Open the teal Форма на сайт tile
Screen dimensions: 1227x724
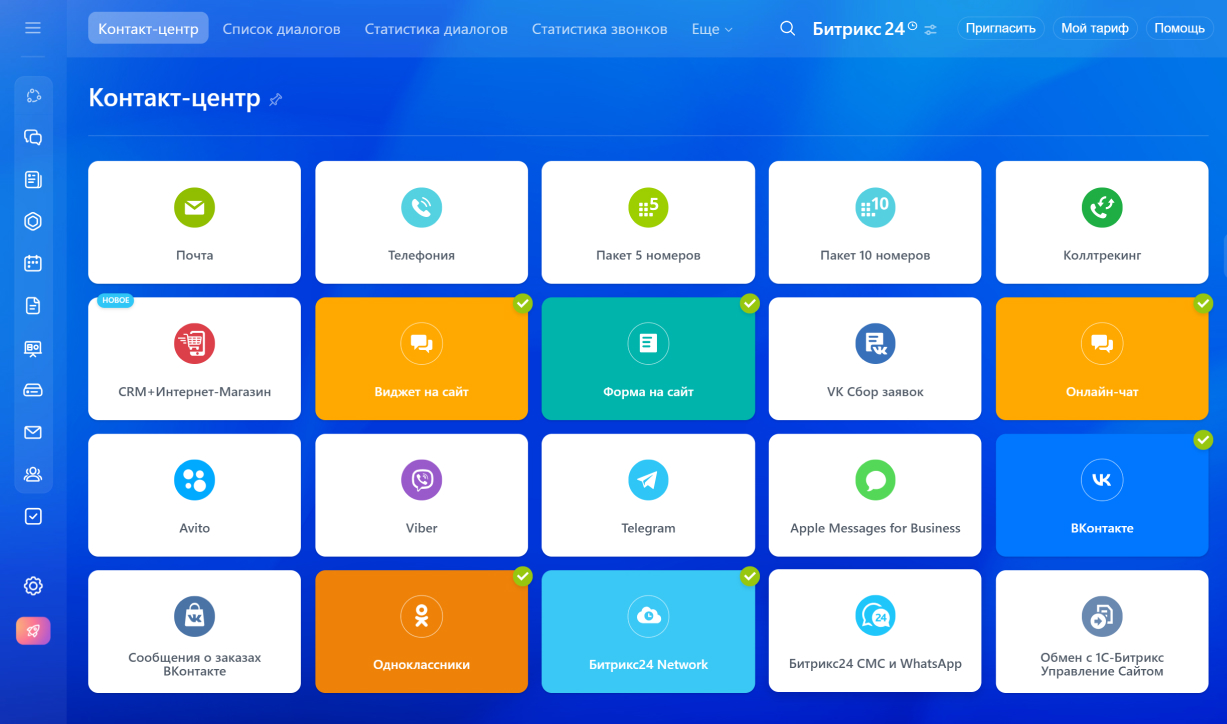pyautogui.click(x=648, y=359)
